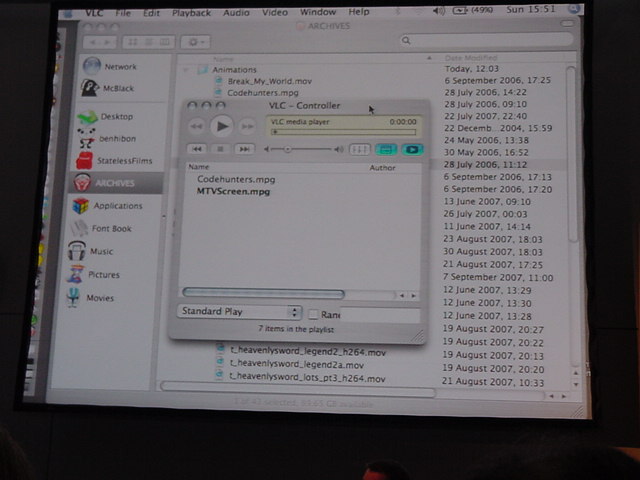The width and height of the screenshot is (640, 480).
Task: Click the Finder forward button
Action: pos(108,42)
